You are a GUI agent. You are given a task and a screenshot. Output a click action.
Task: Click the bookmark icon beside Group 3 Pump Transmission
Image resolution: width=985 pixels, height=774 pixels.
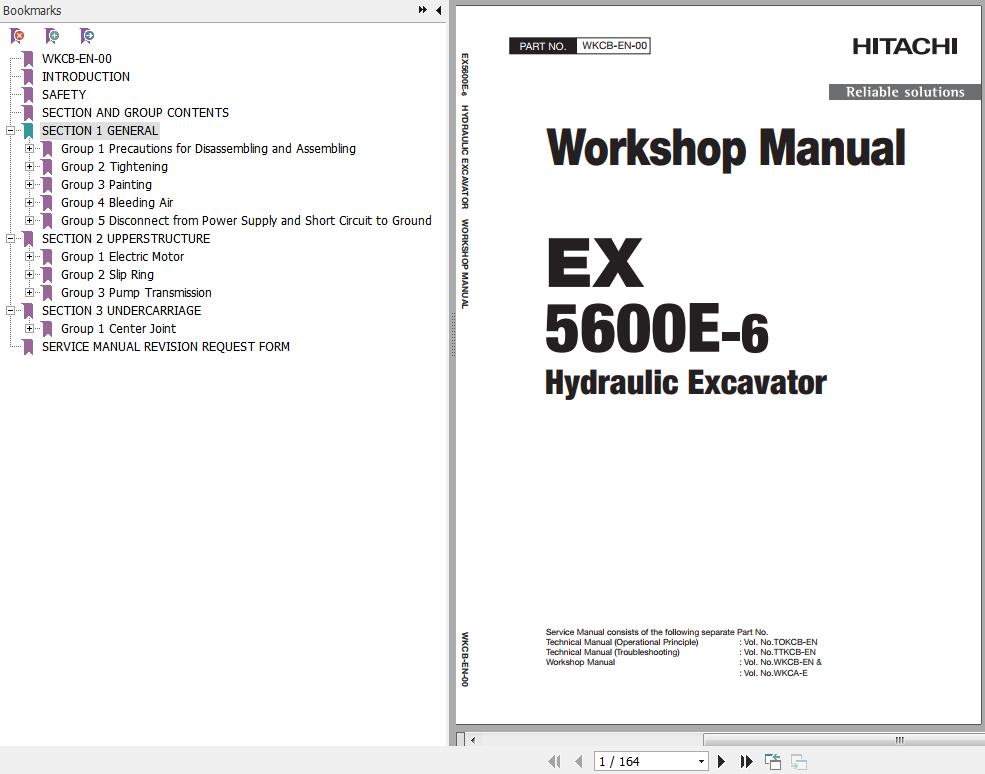pos(47,293)
